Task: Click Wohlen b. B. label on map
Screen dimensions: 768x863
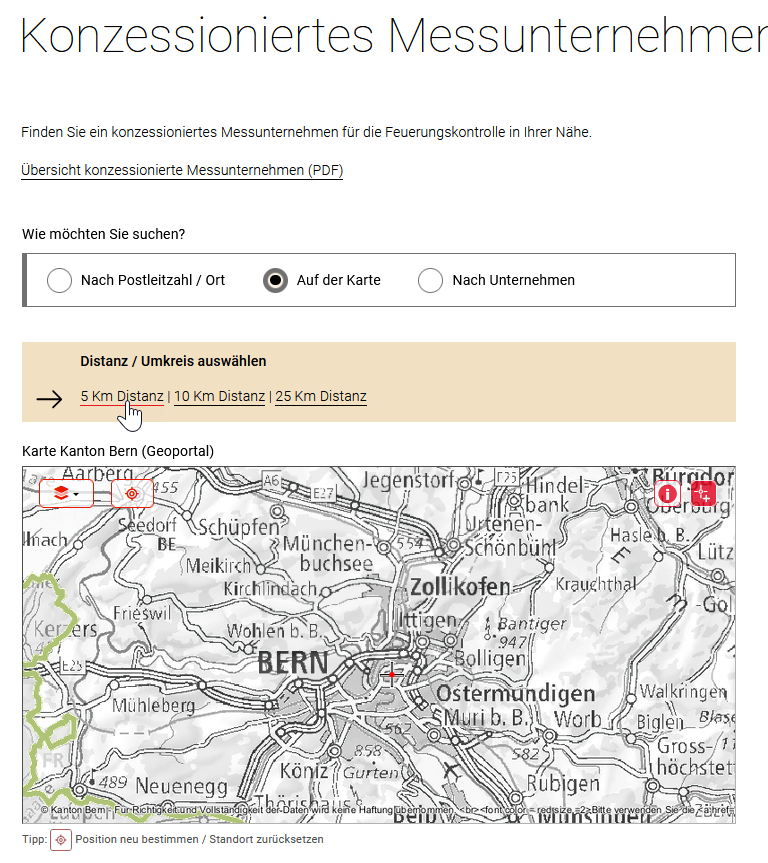Action: click(x=274, y=631)
